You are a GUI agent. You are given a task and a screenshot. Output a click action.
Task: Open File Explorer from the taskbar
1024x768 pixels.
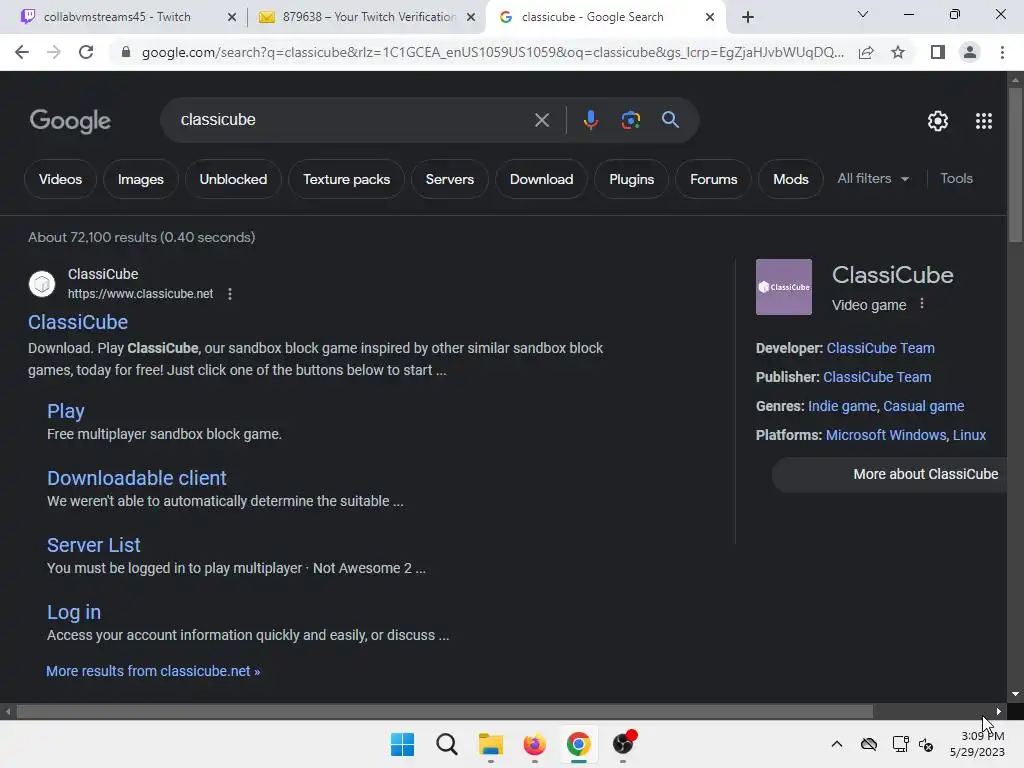(x=490, y=744)
